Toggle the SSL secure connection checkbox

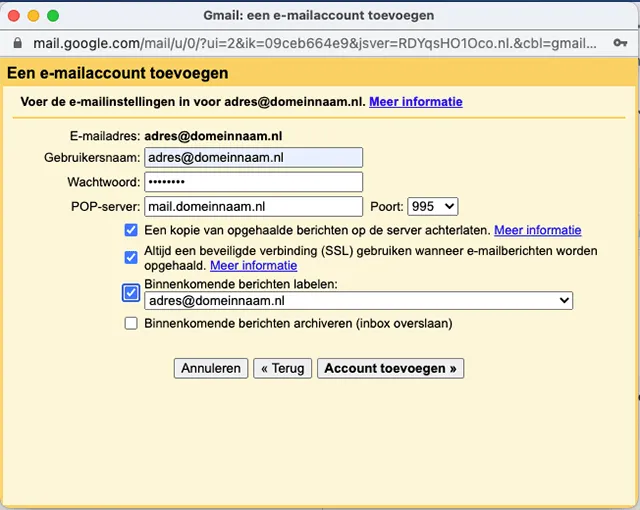(x=131, y=257)
